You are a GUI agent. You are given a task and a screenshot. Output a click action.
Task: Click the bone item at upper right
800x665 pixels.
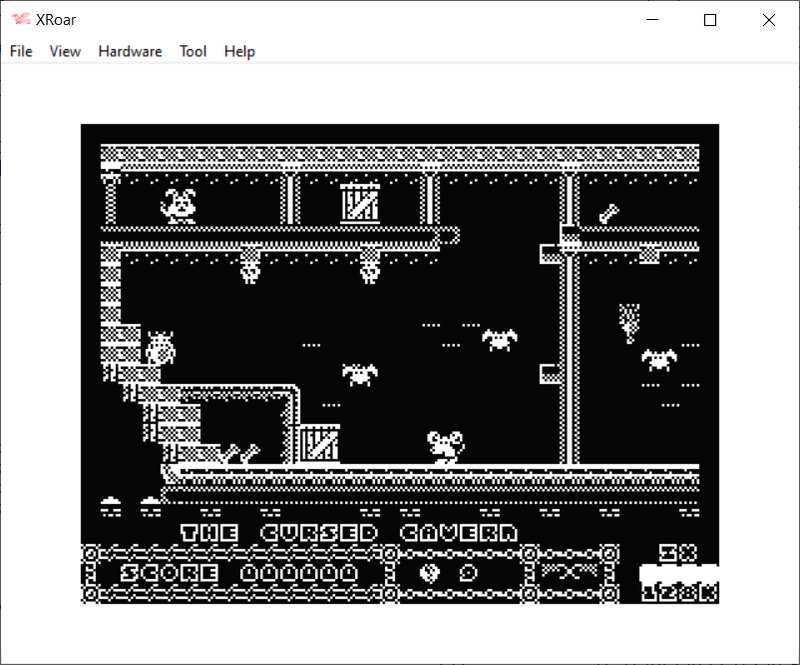point(608,212)
